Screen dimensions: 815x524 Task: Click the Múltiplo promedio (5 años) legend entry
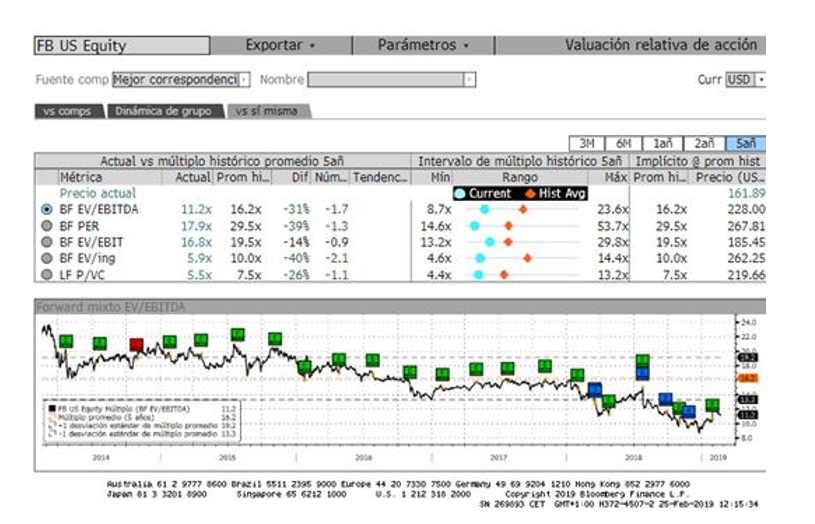106,417
